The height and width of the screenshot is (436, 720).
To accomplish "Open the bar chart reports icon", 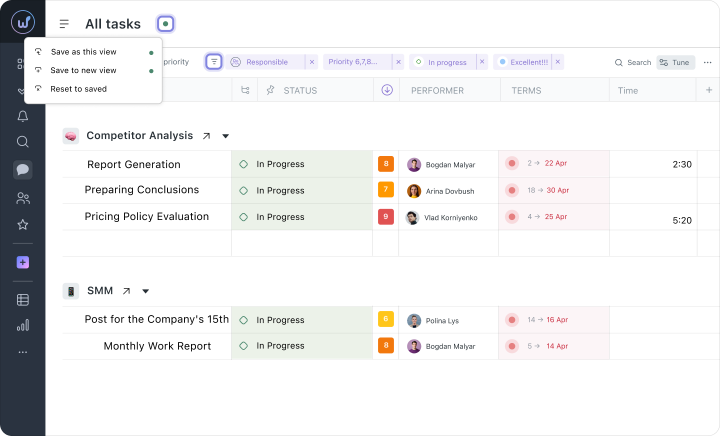I will pos(22,325).
